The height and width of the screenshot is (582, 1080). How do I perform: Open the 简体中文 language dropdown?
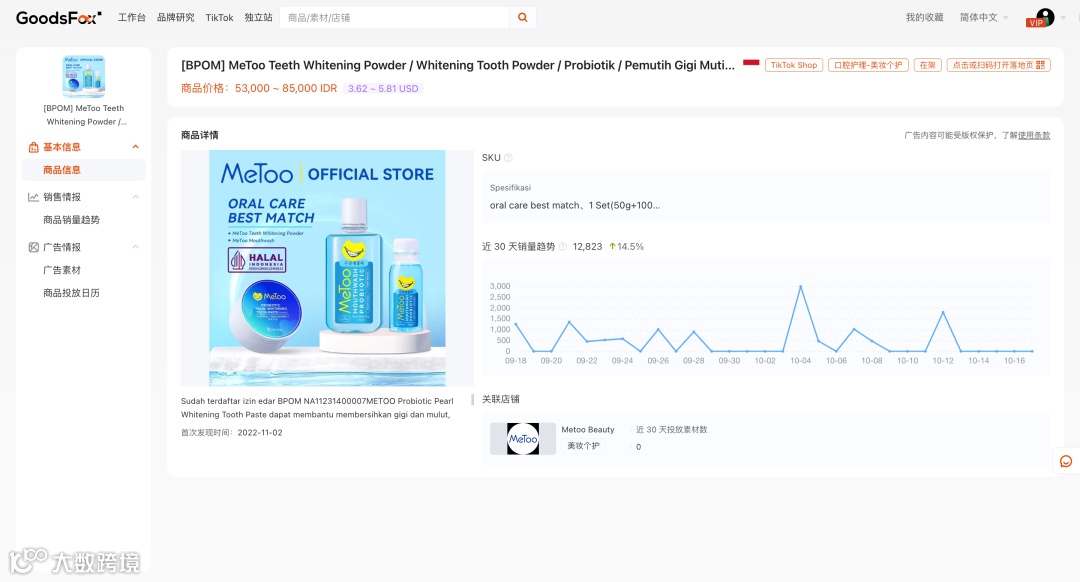[984, 17]
